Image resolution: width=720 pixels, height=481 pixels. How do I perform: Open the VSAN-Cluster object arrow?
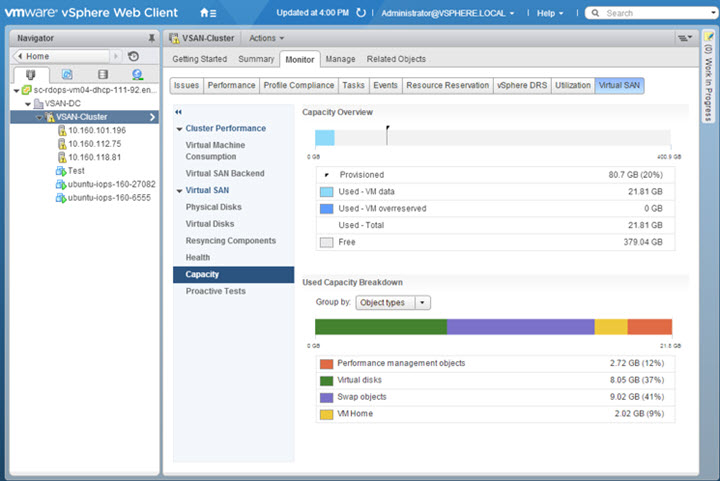coord(152,117)
